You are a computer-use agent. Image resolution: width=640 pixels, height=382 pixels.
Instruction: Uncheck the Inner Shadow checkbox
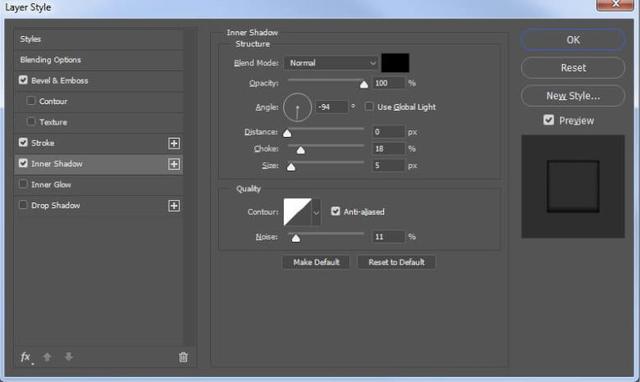click(x=23, y=163)
